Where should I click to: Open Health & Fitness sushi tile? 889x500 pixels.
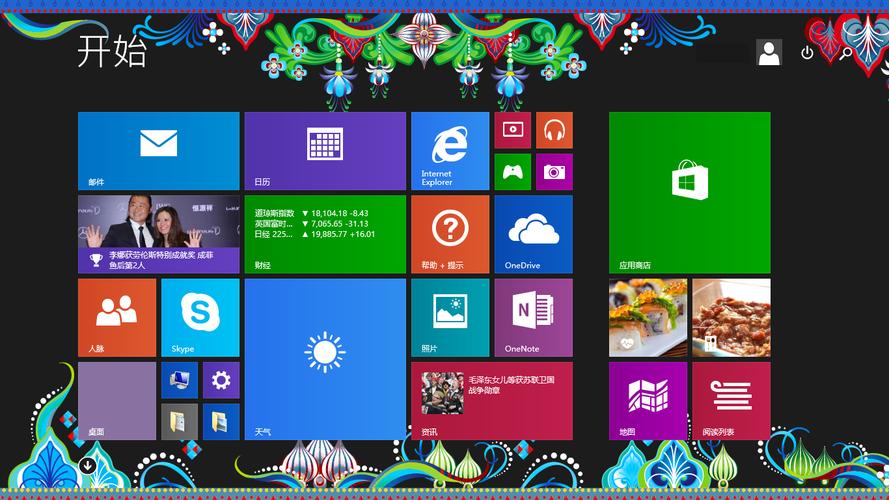(x=648, y=317)
